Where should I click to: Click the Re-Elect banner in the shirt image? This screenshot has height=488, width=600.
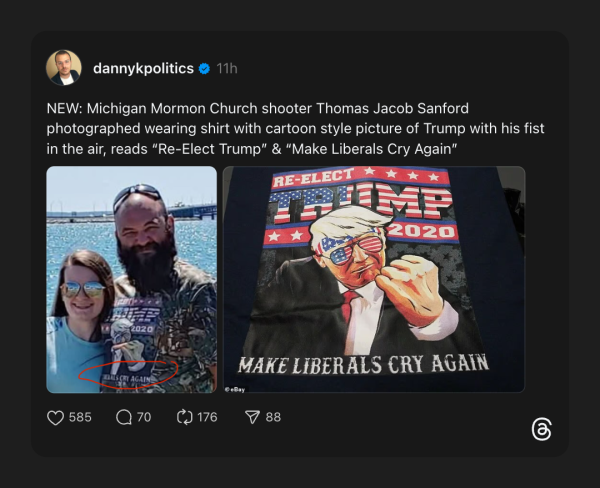tap(312, 182)
